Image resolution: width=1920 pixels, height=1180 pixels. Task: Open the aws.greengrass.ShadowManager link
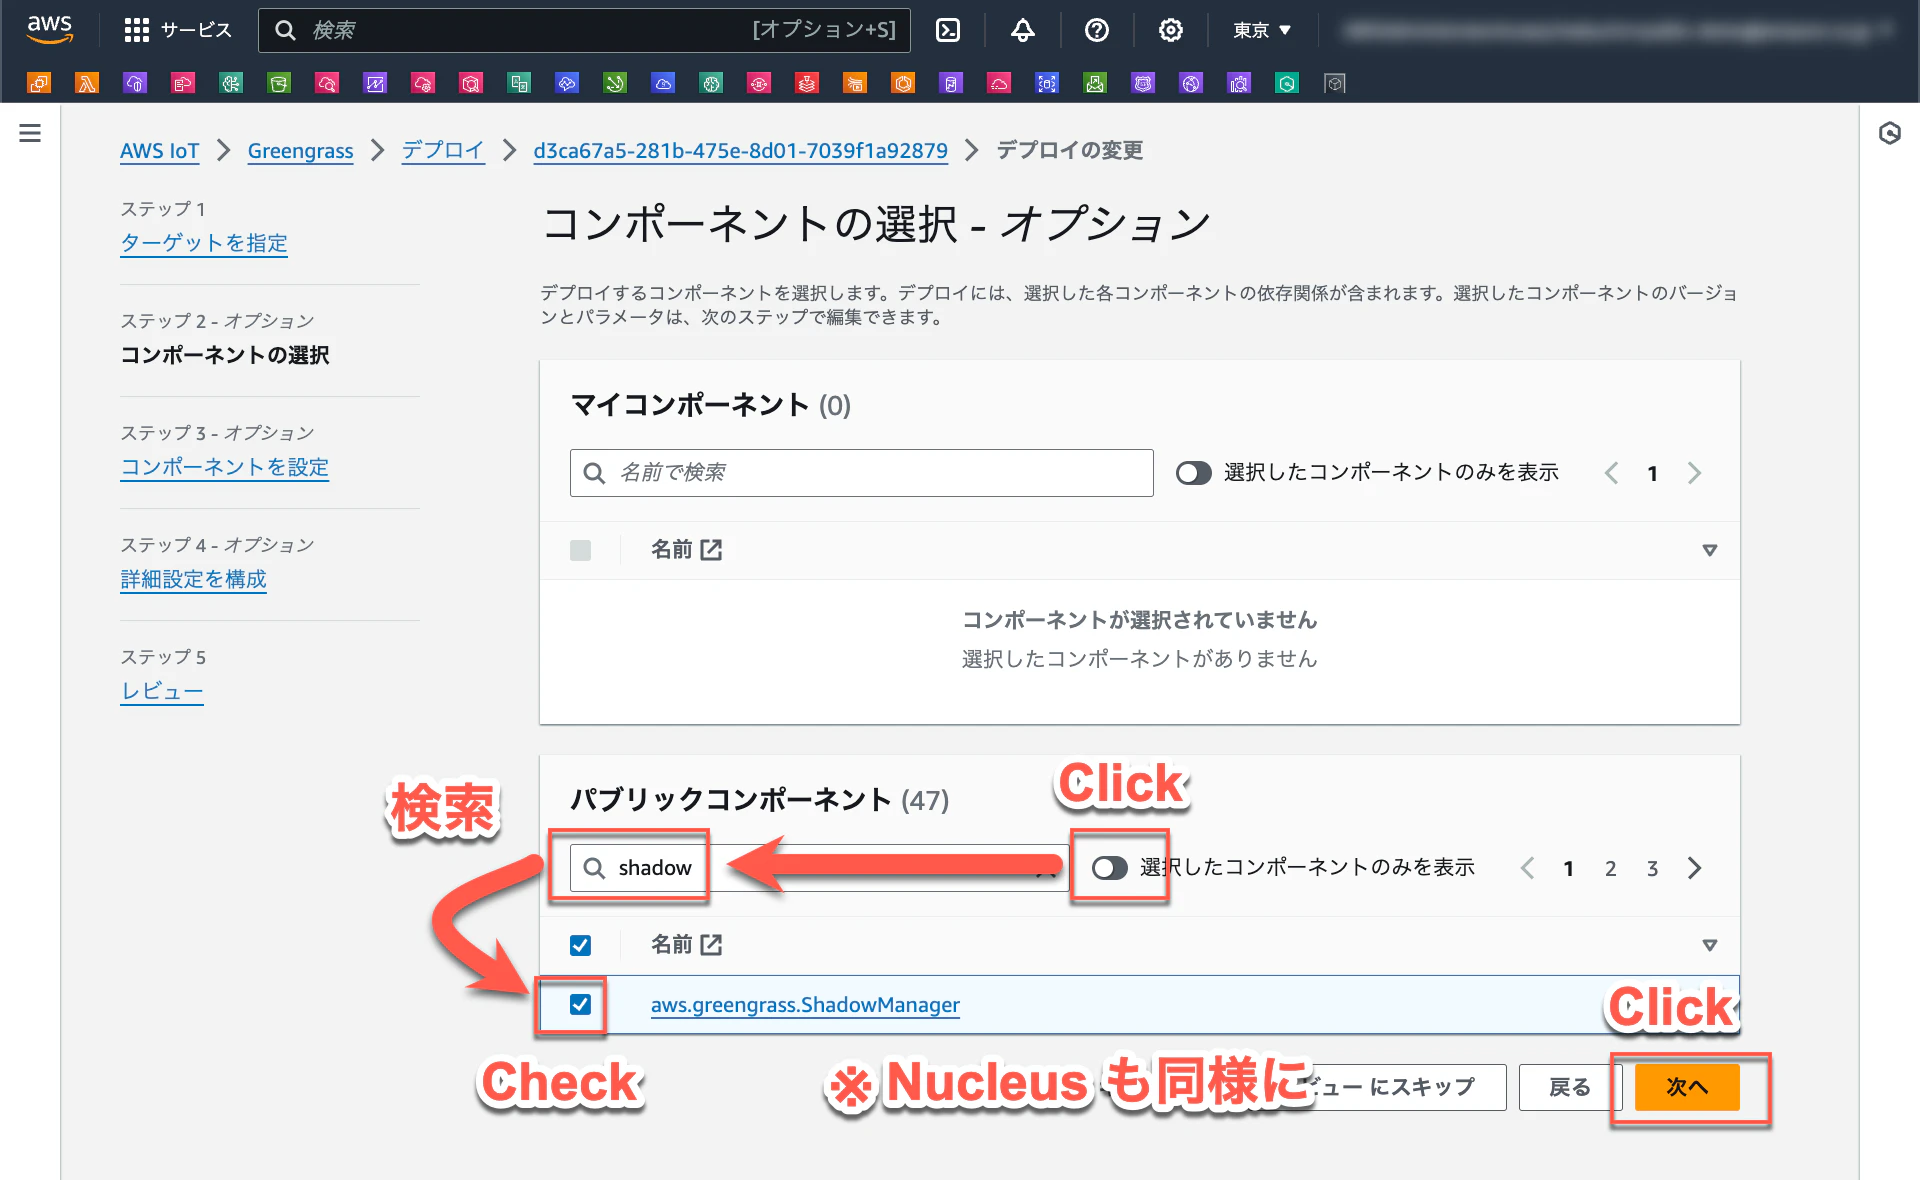click(805, 1005)
